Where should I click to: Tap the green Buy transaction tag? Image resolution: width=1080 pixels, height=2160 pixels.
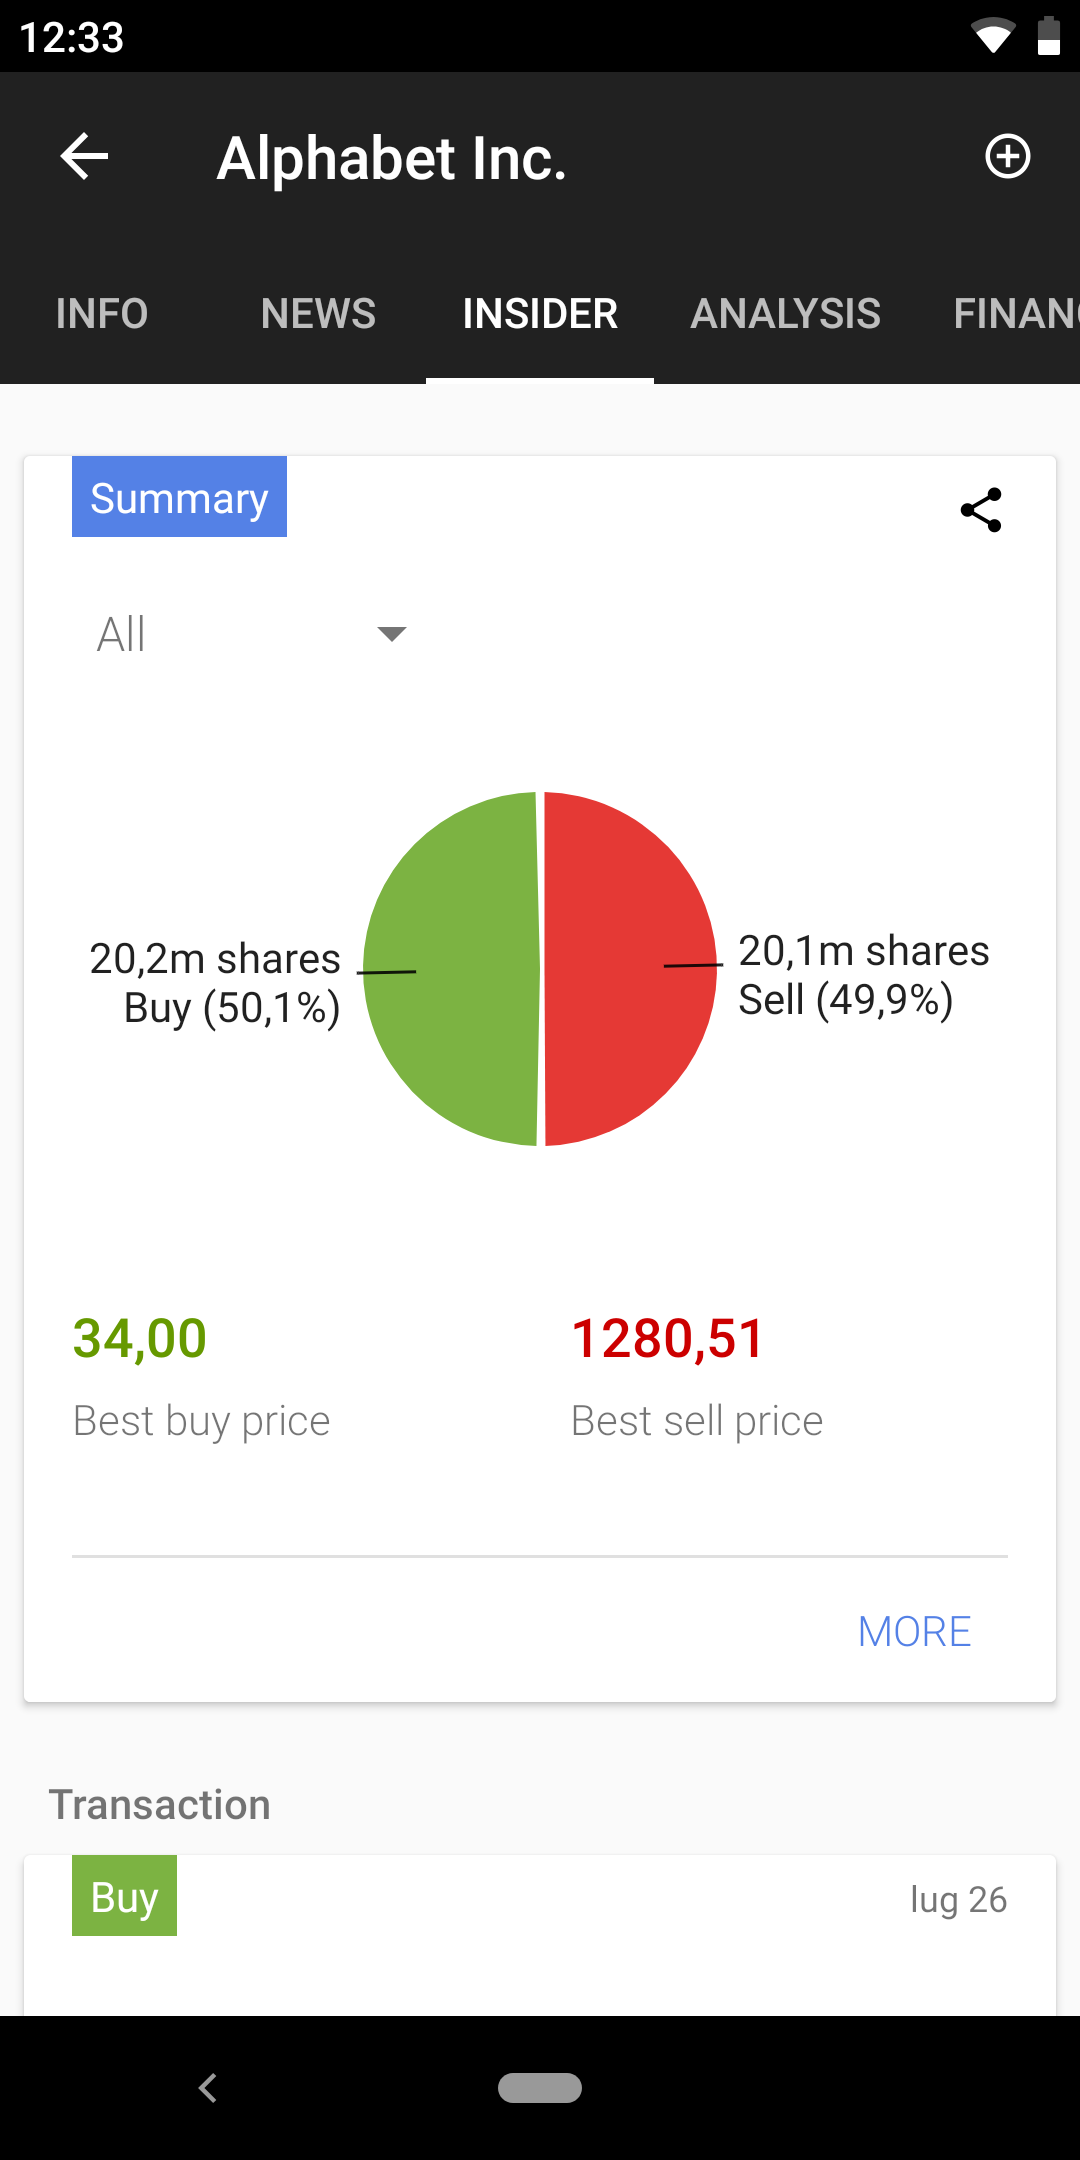tap(124, 1896)
